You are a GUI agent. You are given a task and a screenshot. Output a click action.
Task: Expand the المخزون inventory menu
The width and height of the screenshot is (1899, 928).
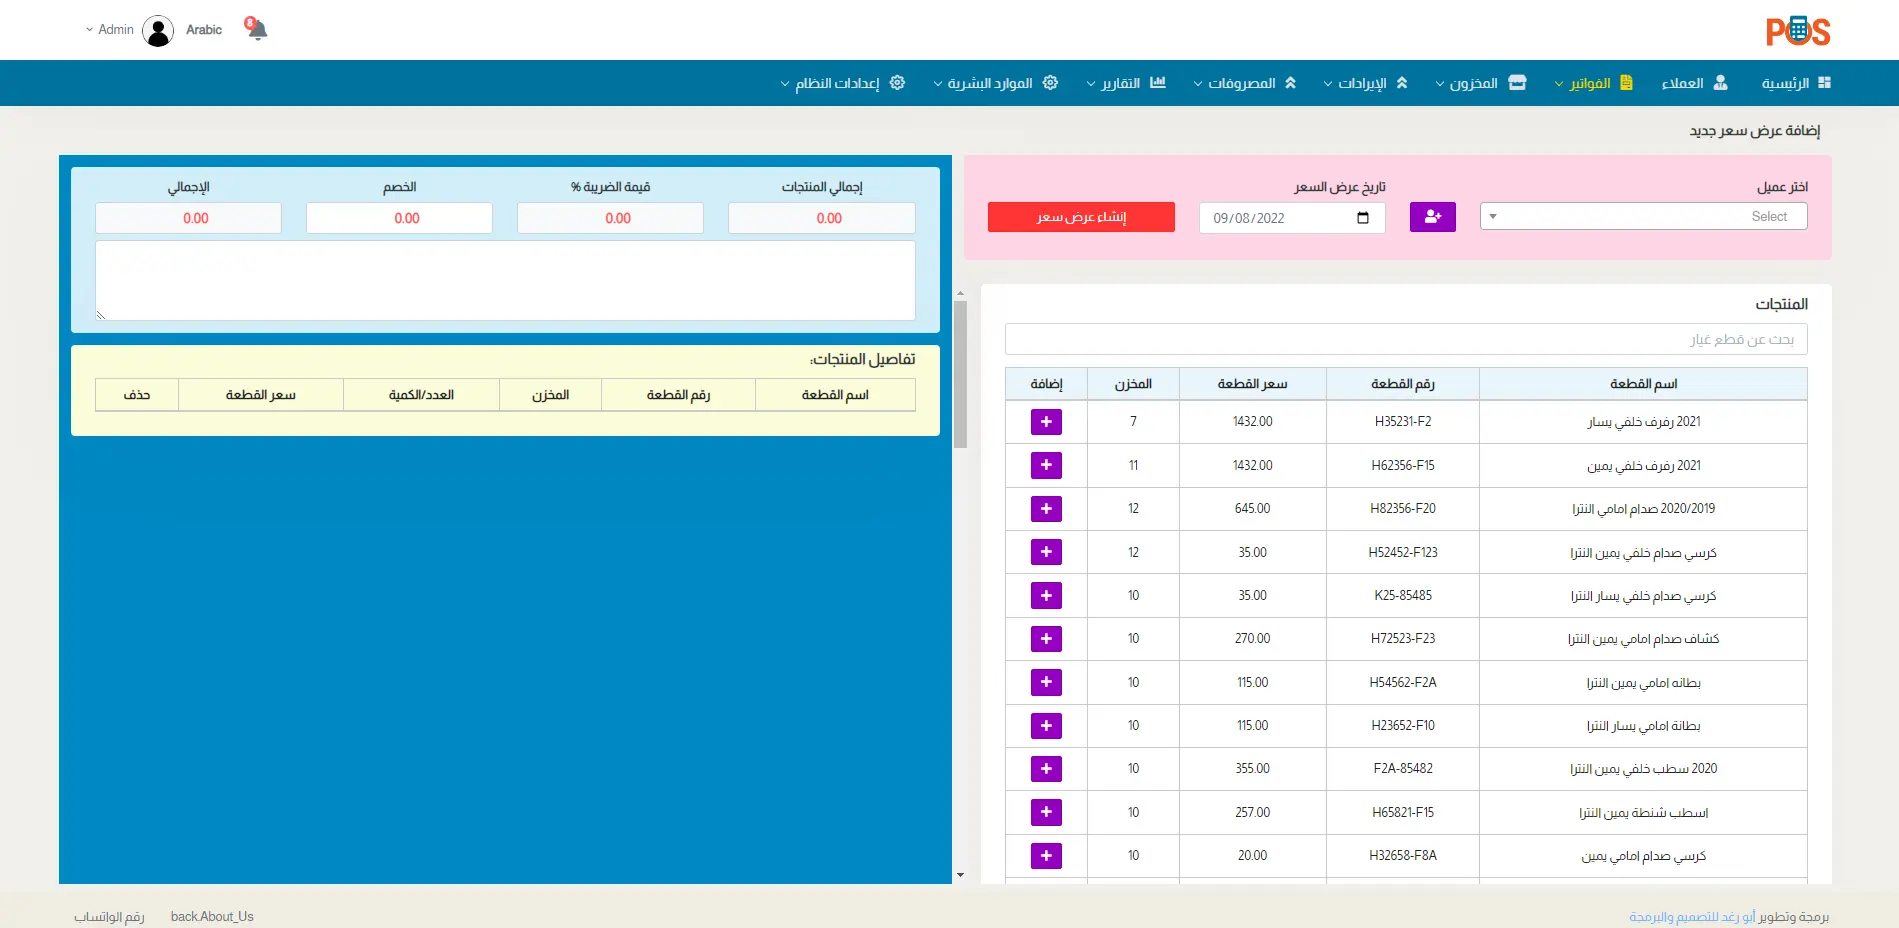pos(1480,83)
